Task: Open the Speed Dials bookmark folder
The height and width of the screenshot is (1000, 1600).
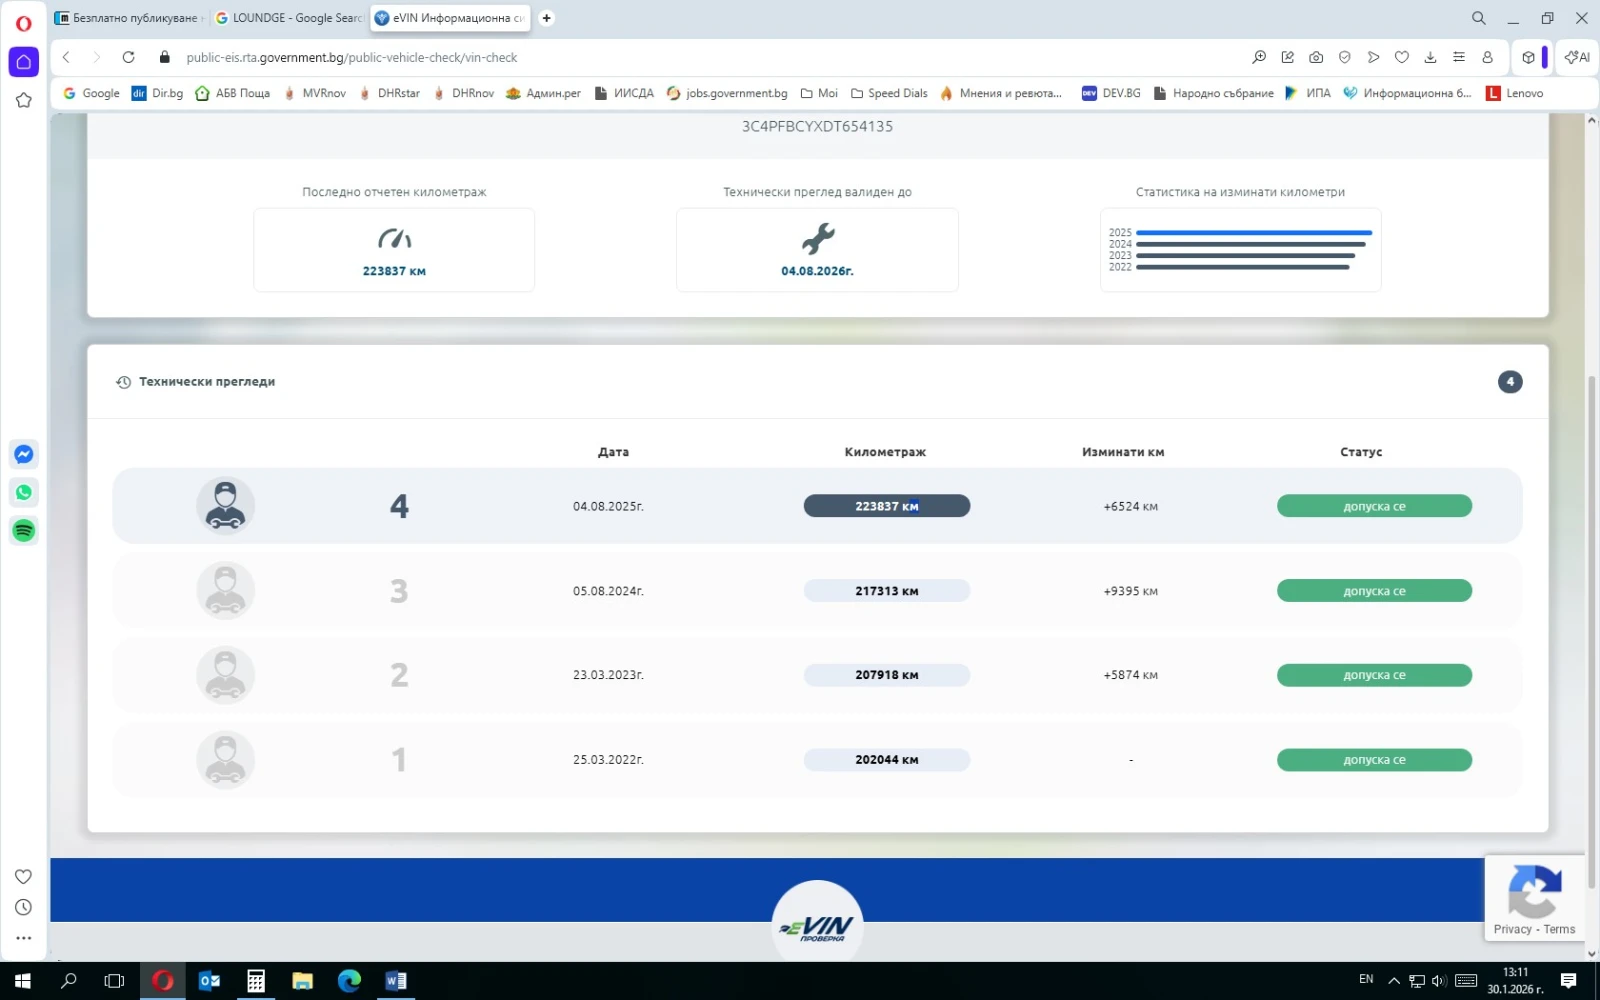Action: click(x=889, y=93)
